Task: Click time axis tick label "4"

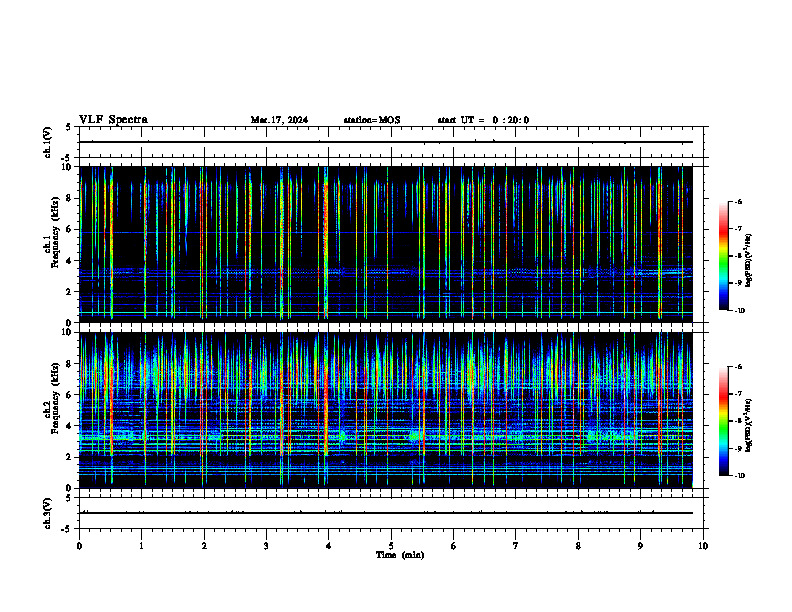Action: [x=329, y=546]
